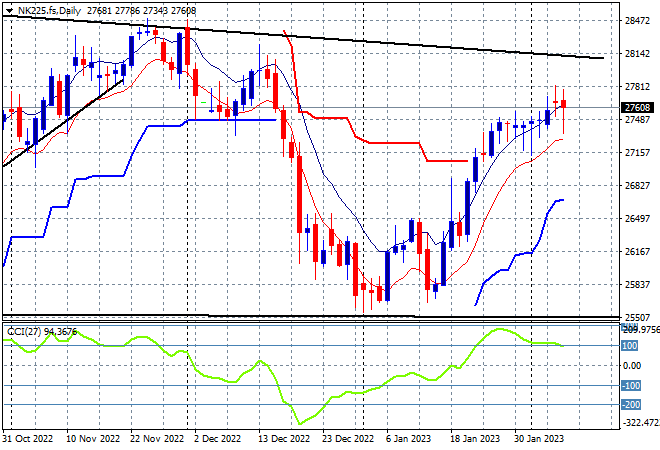Screen dimensions: 660x450
Task: Click the 25507 price axis label
Action: (x=637, y=317)
